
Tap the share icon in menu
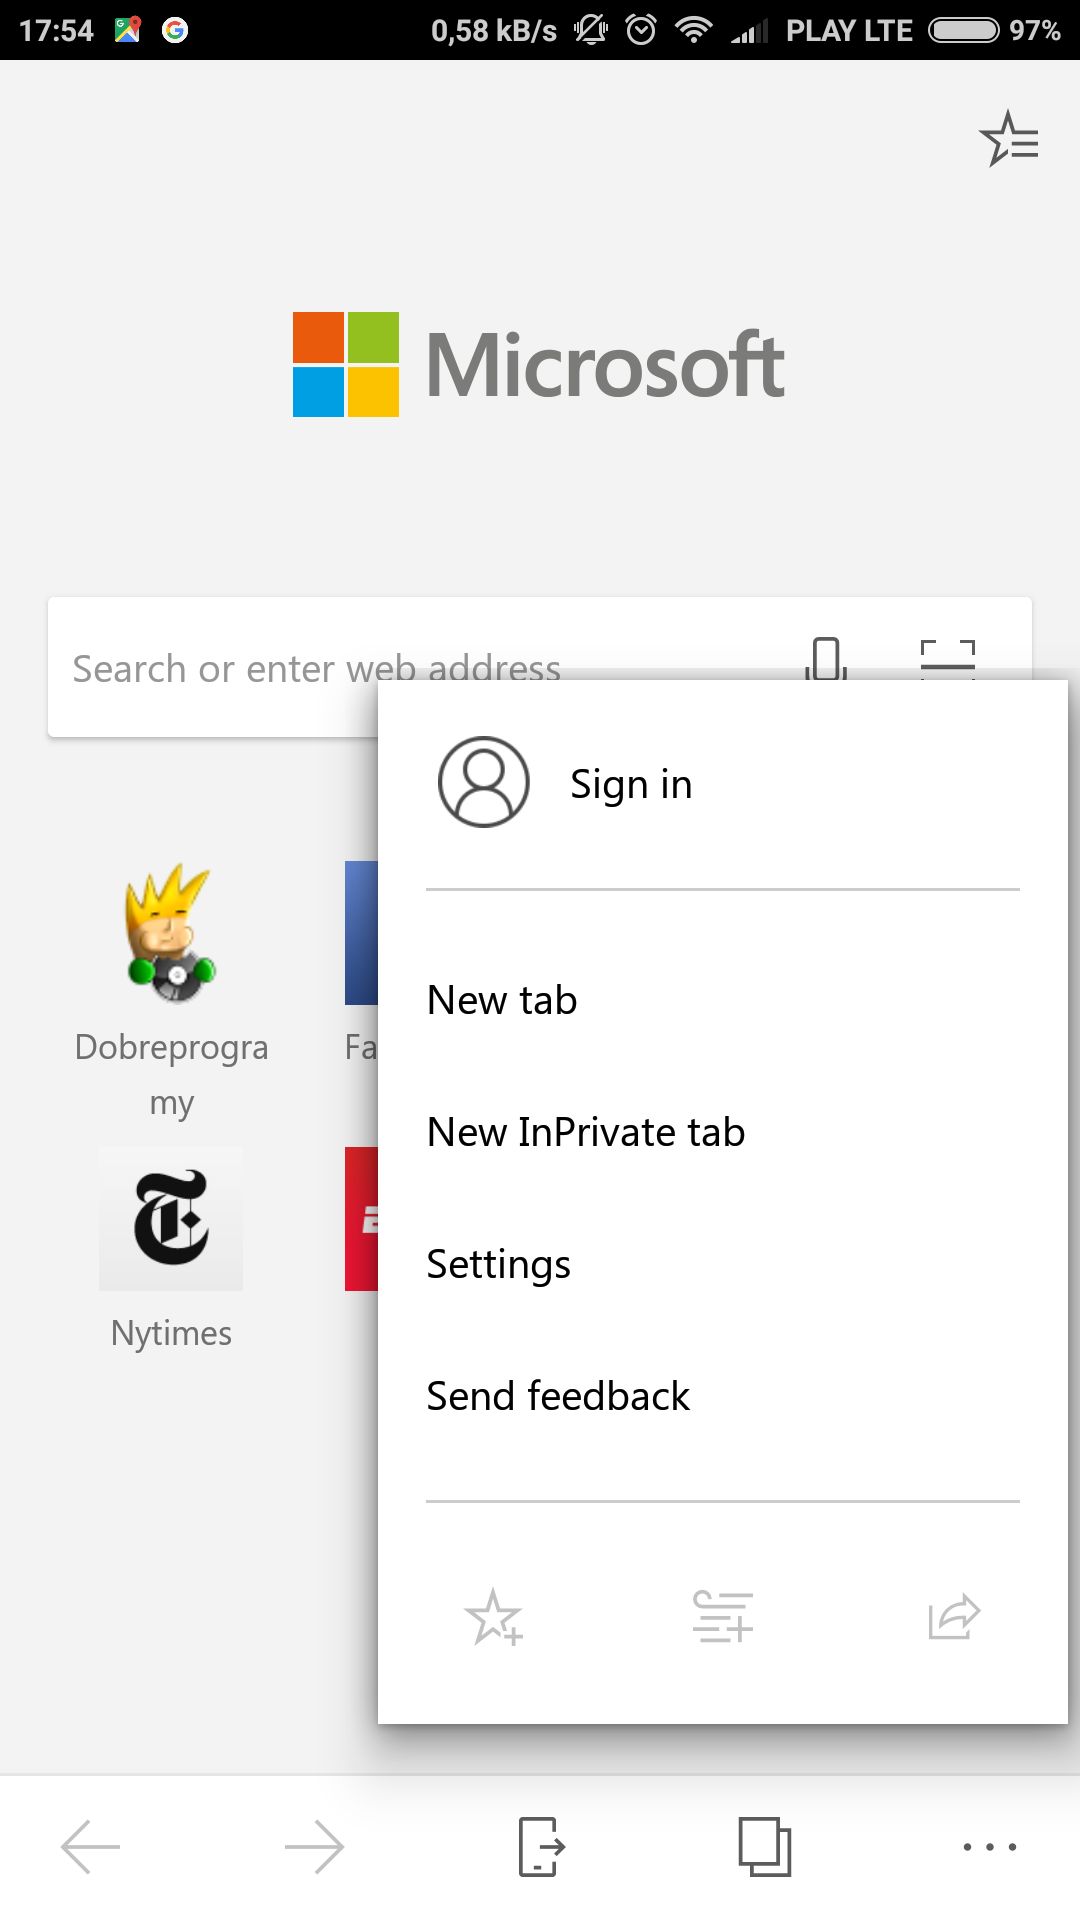(954, 1616)
